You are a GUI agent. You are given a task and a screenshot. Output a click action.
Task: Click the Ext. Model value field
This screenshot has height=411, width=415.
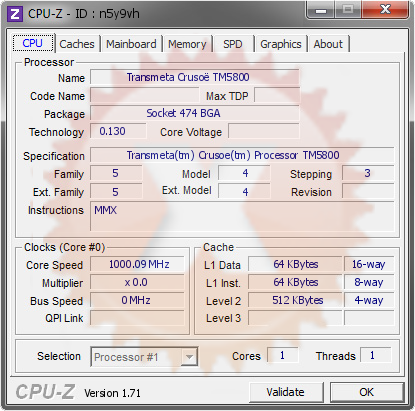coord(244,192)
